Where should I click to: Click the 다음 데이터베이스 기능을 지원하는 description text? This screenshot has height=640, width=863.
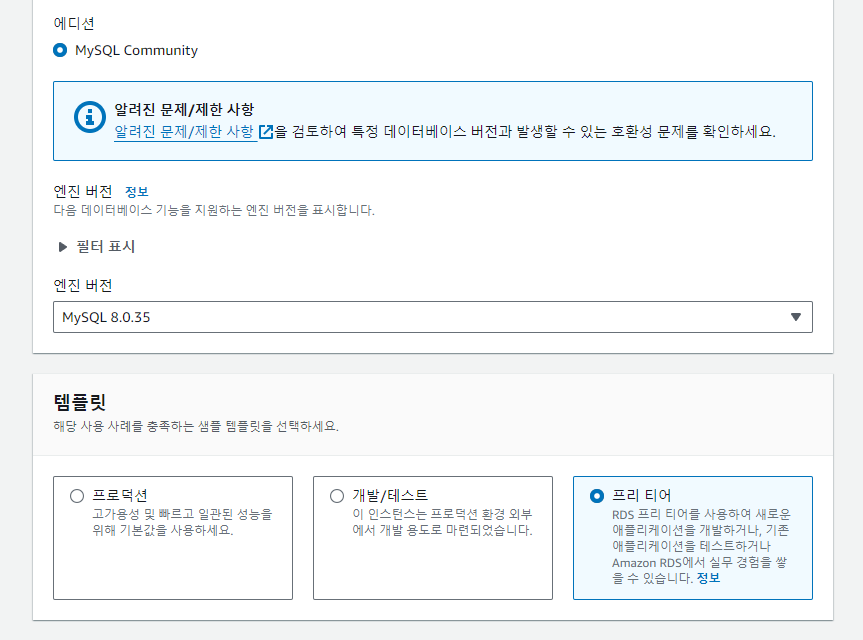pyautogui.click(x=214, y=210)
